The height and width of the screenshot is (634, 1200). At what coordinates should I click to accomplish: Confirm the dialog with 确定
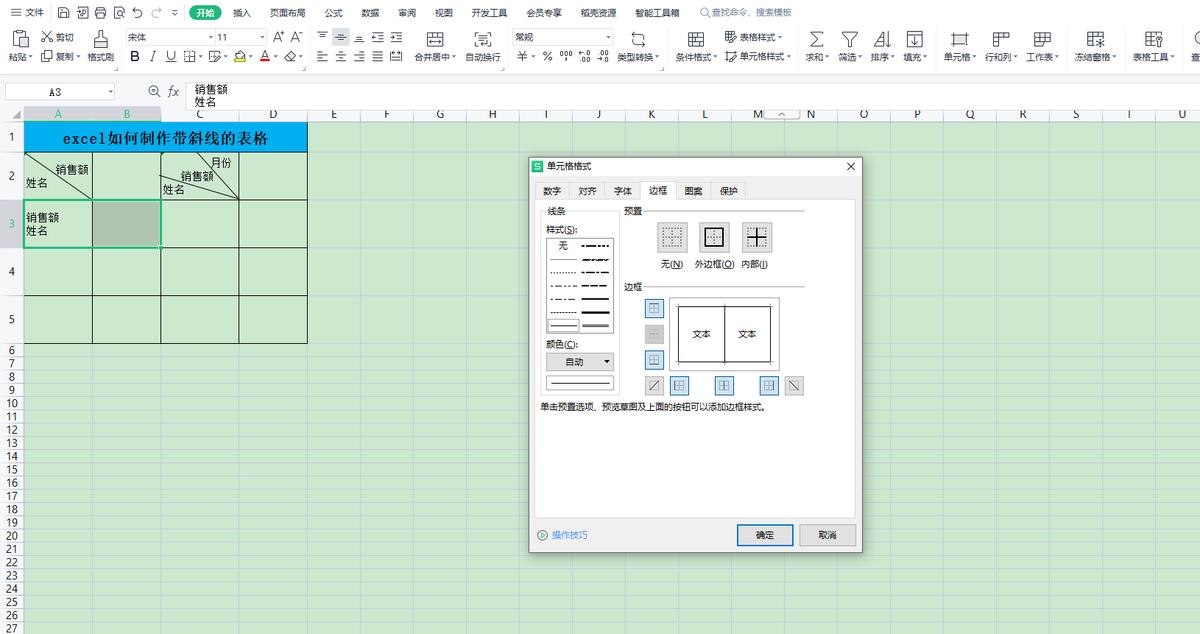(765, 535)
